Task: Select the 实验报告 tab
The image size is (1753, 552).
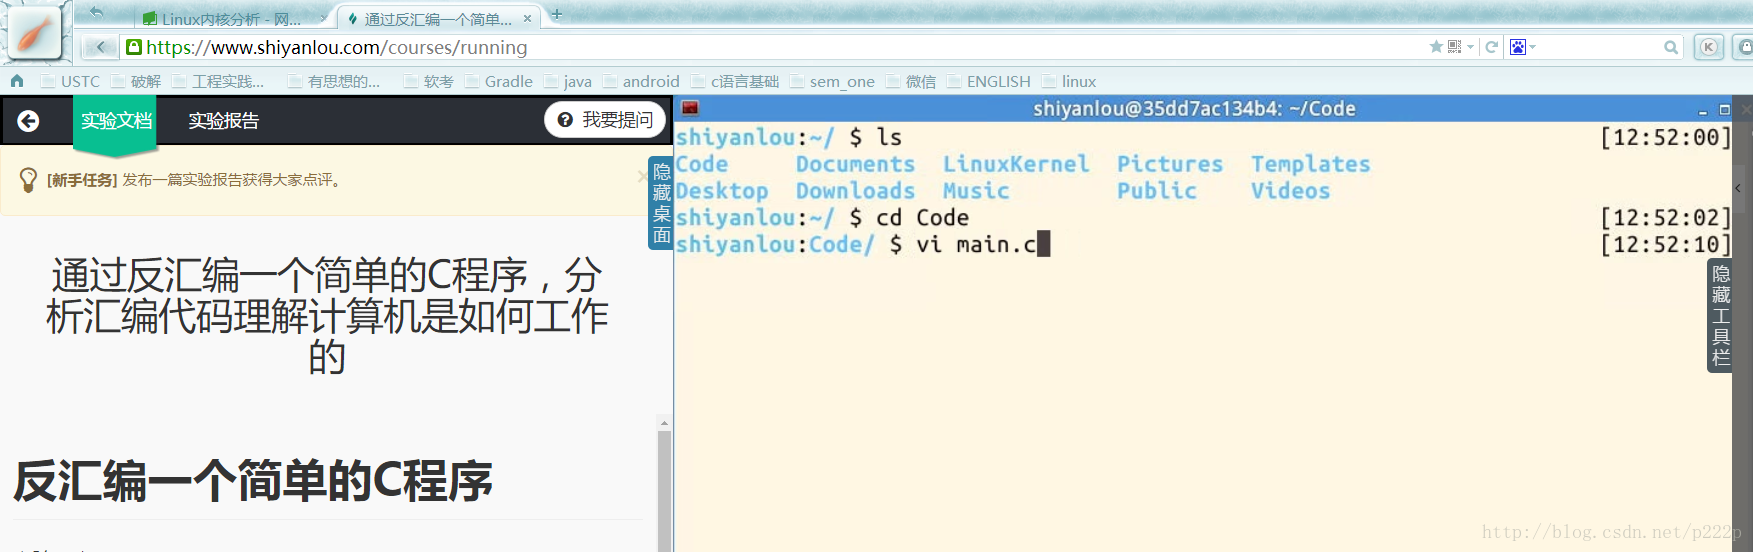Action: 224,121
